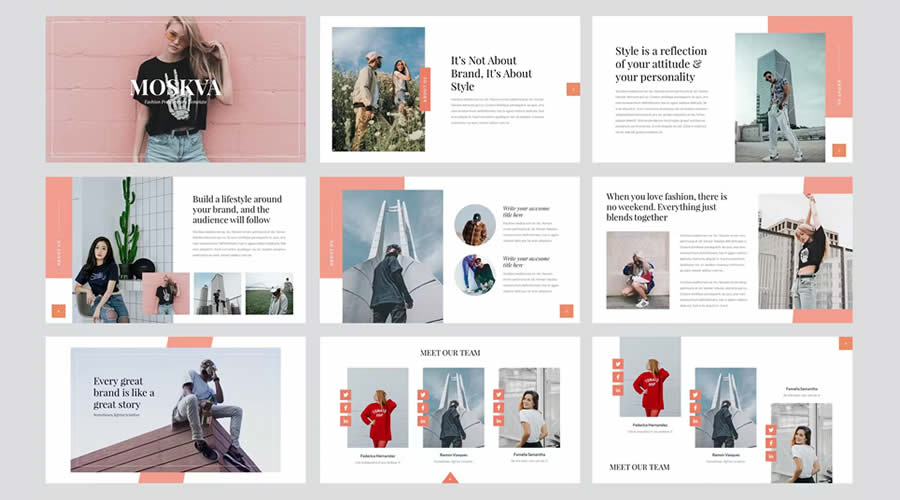The height and width of the screenshot is (500, 900).
Task: Click the name "Pamela Samantha" on the ninth slide
Action: (x=802, y=389)
